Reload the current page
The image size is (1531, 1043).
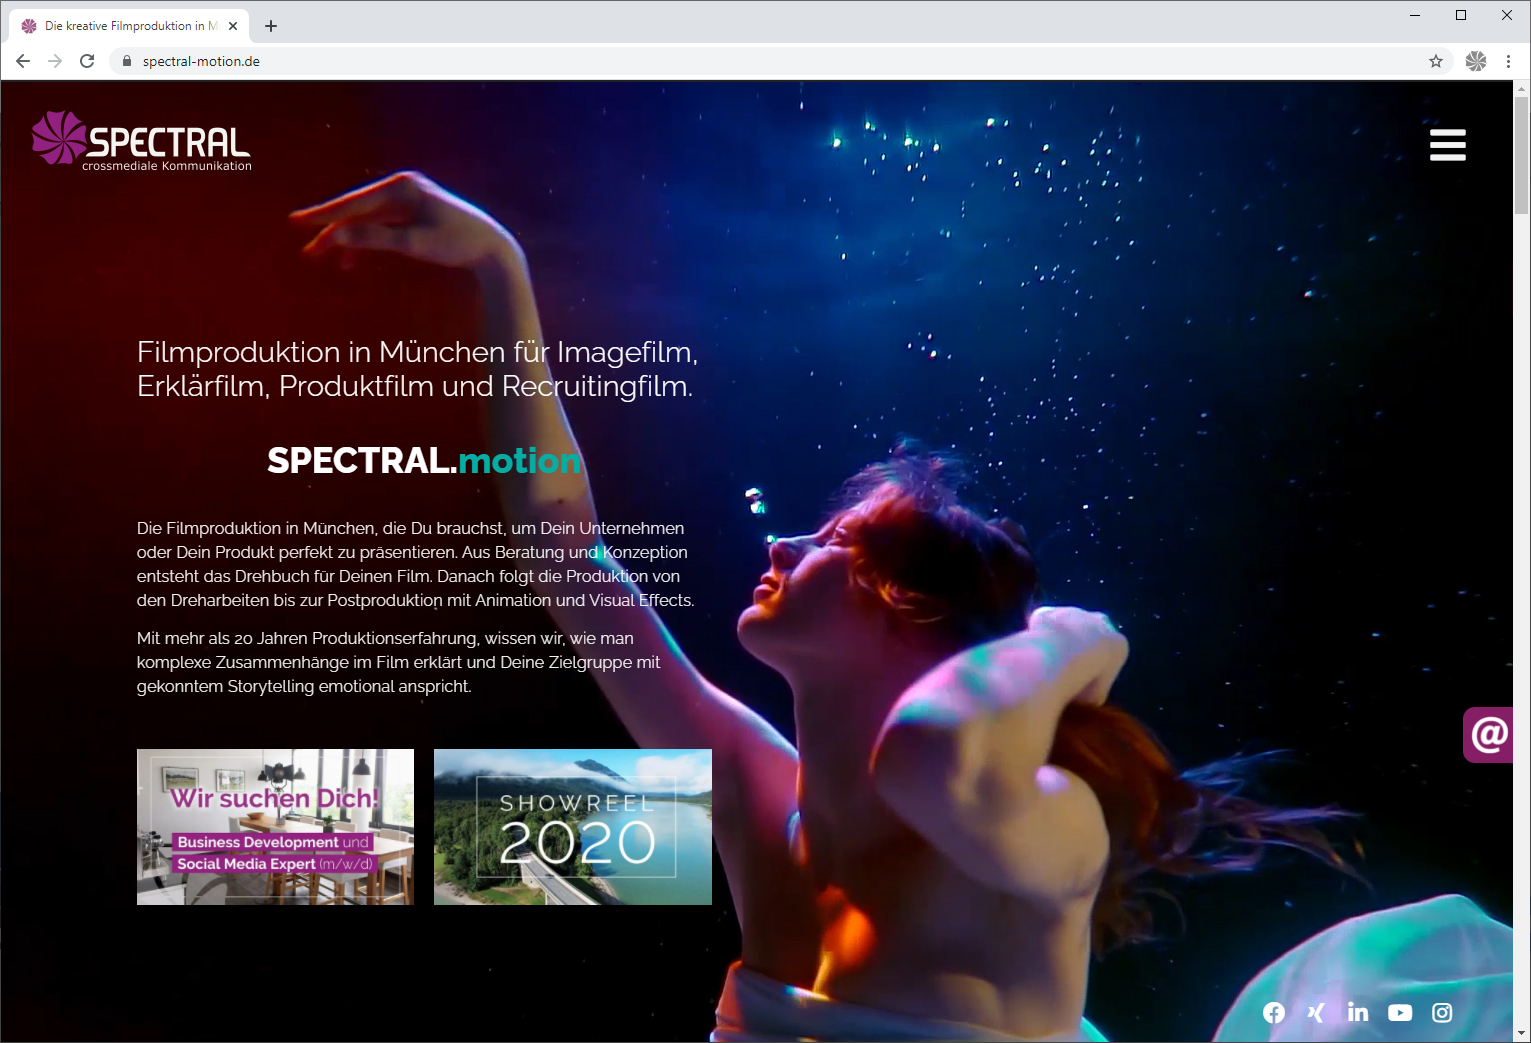[x=87, y=61]
